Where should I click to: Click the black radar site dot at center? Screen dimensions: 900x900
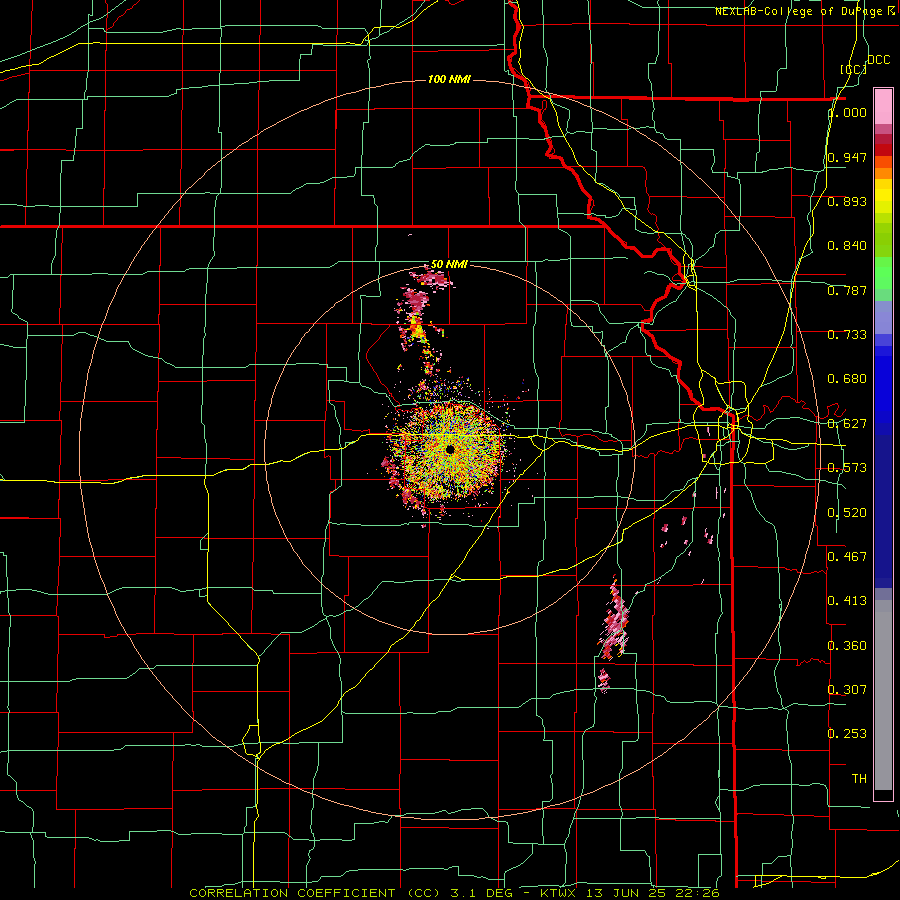coord(450,449)
